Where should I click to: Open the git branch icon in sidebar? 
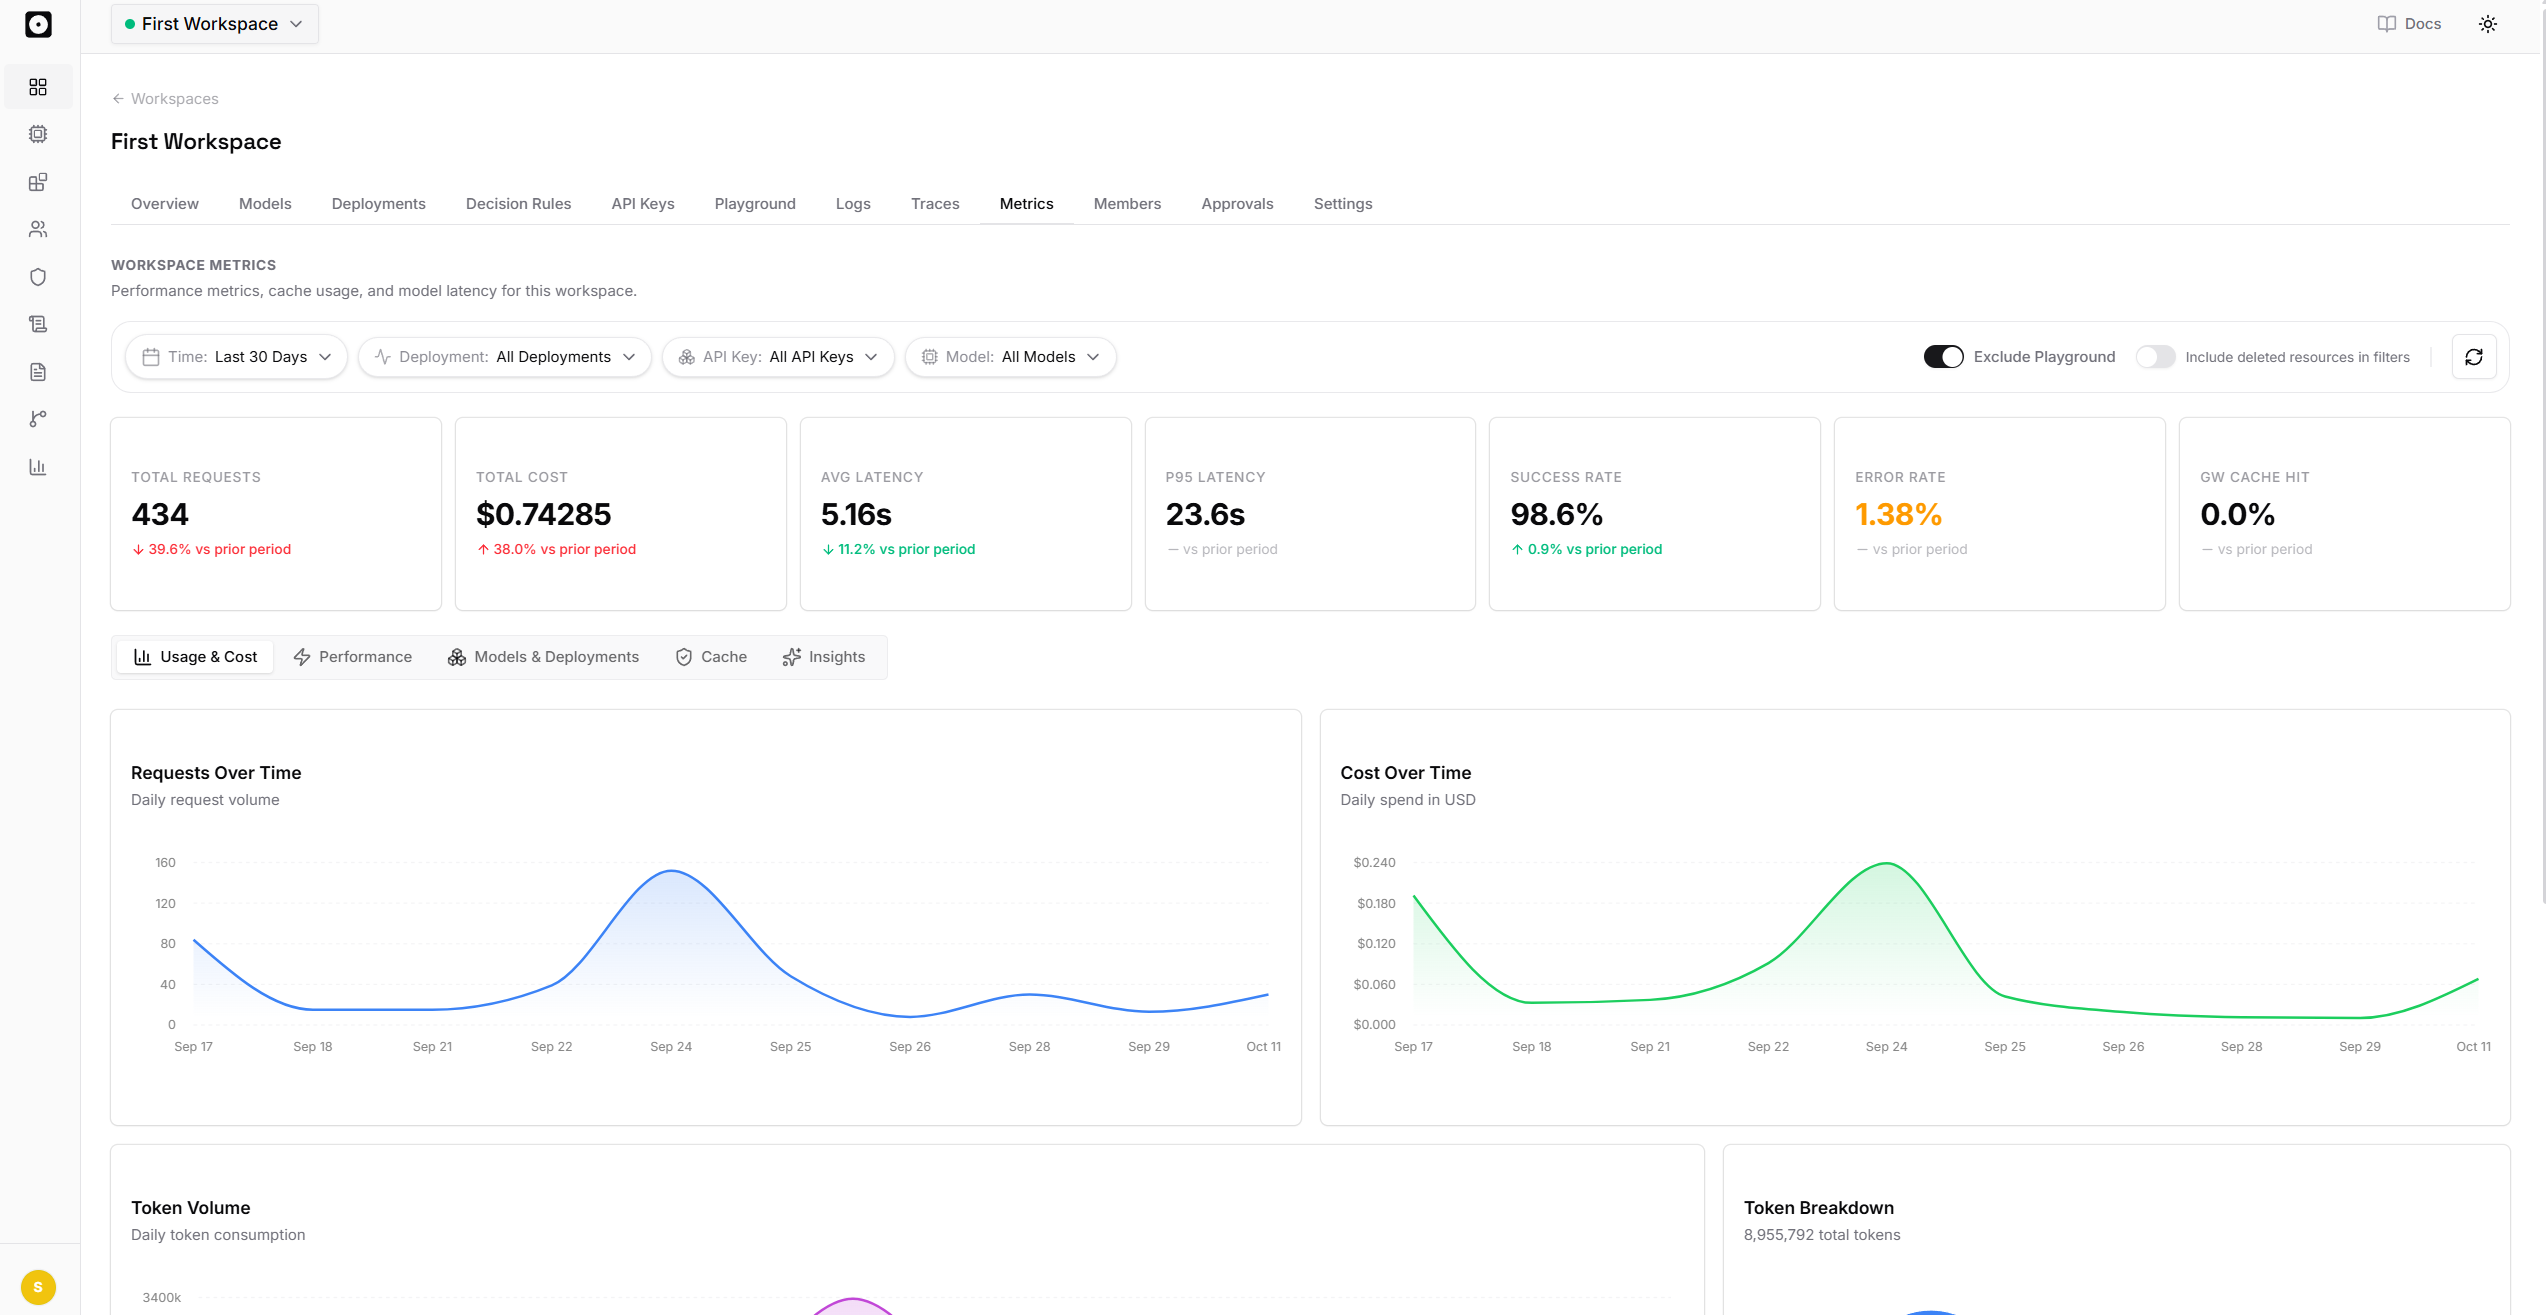[x=38, y=419]
